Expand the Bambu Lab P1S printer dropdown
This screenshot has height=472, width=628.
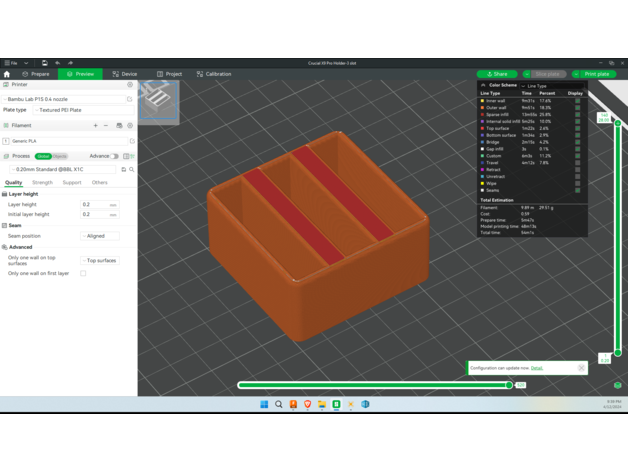(x=67, y=99)
